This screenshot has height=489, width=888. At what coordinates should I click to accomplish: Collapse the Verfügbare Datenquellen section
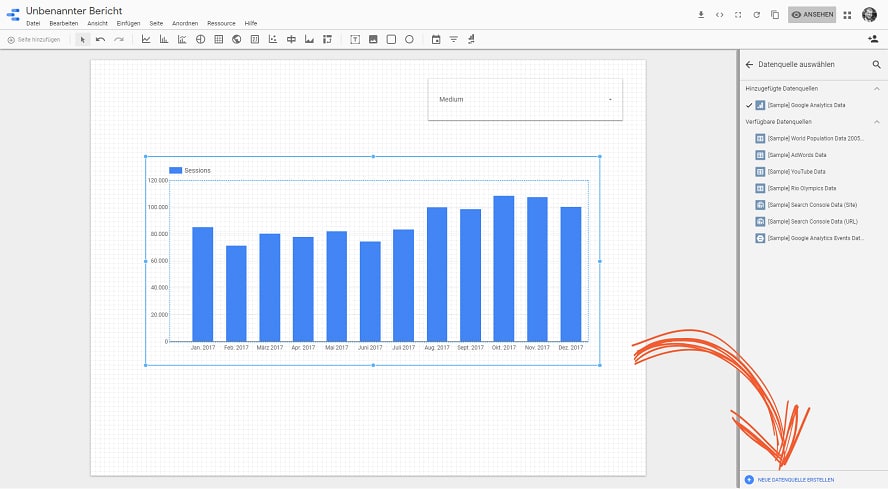pos(877,122)
